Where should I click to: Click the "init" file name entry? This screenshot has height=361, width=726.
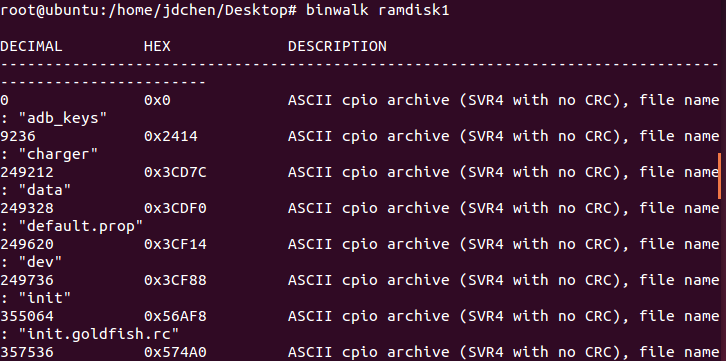[44, 299]
